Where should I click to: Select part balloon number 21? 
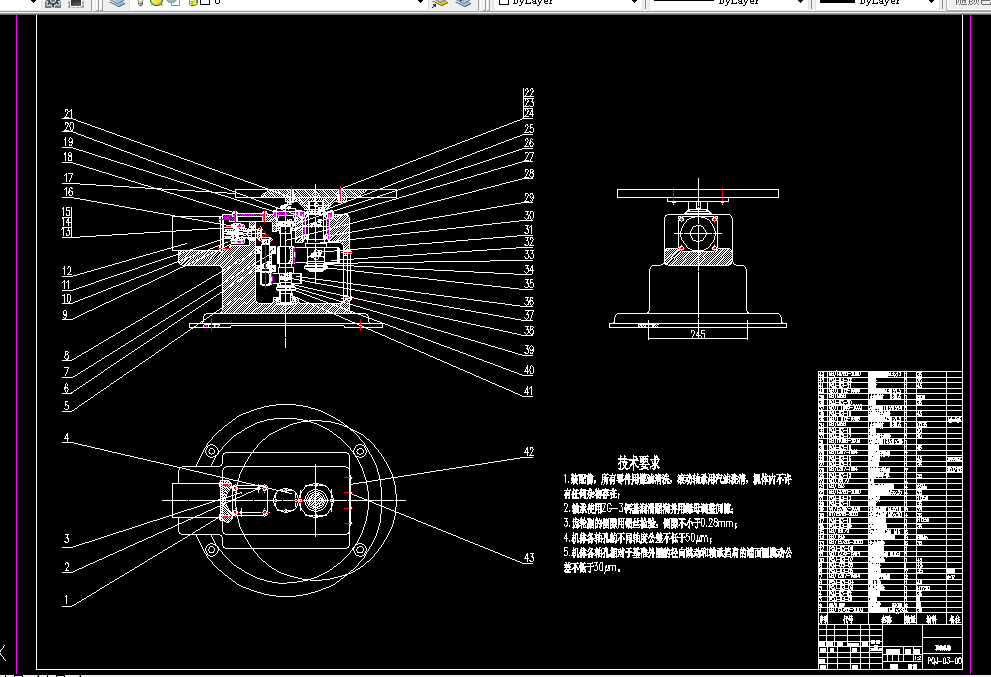click(68, 114)
